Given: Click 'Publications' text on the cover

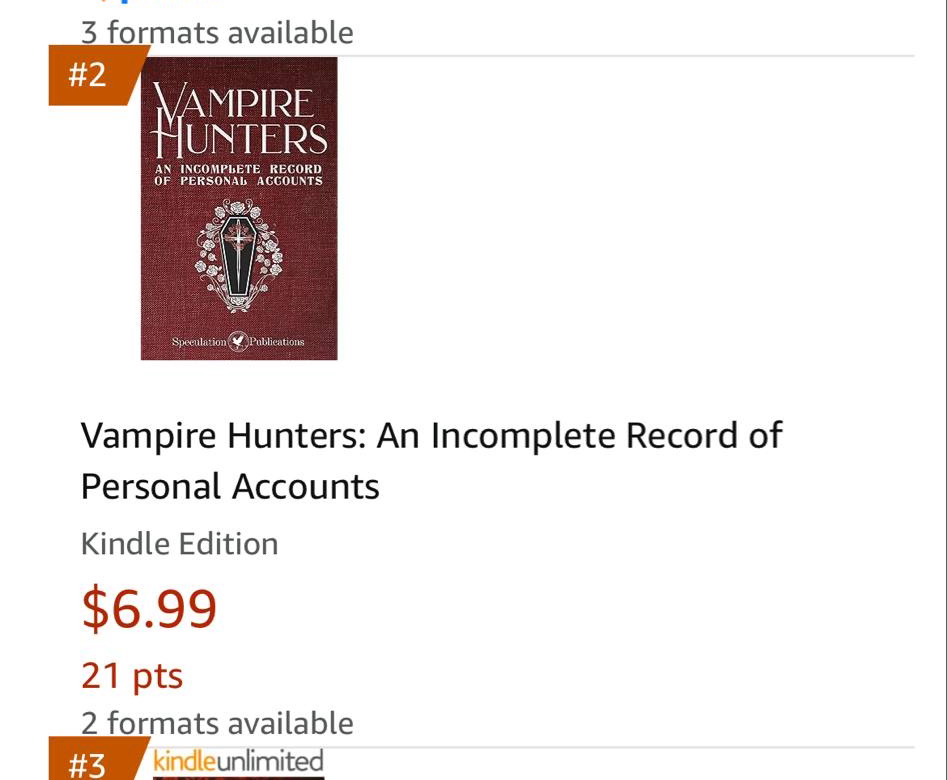Looking at the screenshot, I should click(277, 342).
